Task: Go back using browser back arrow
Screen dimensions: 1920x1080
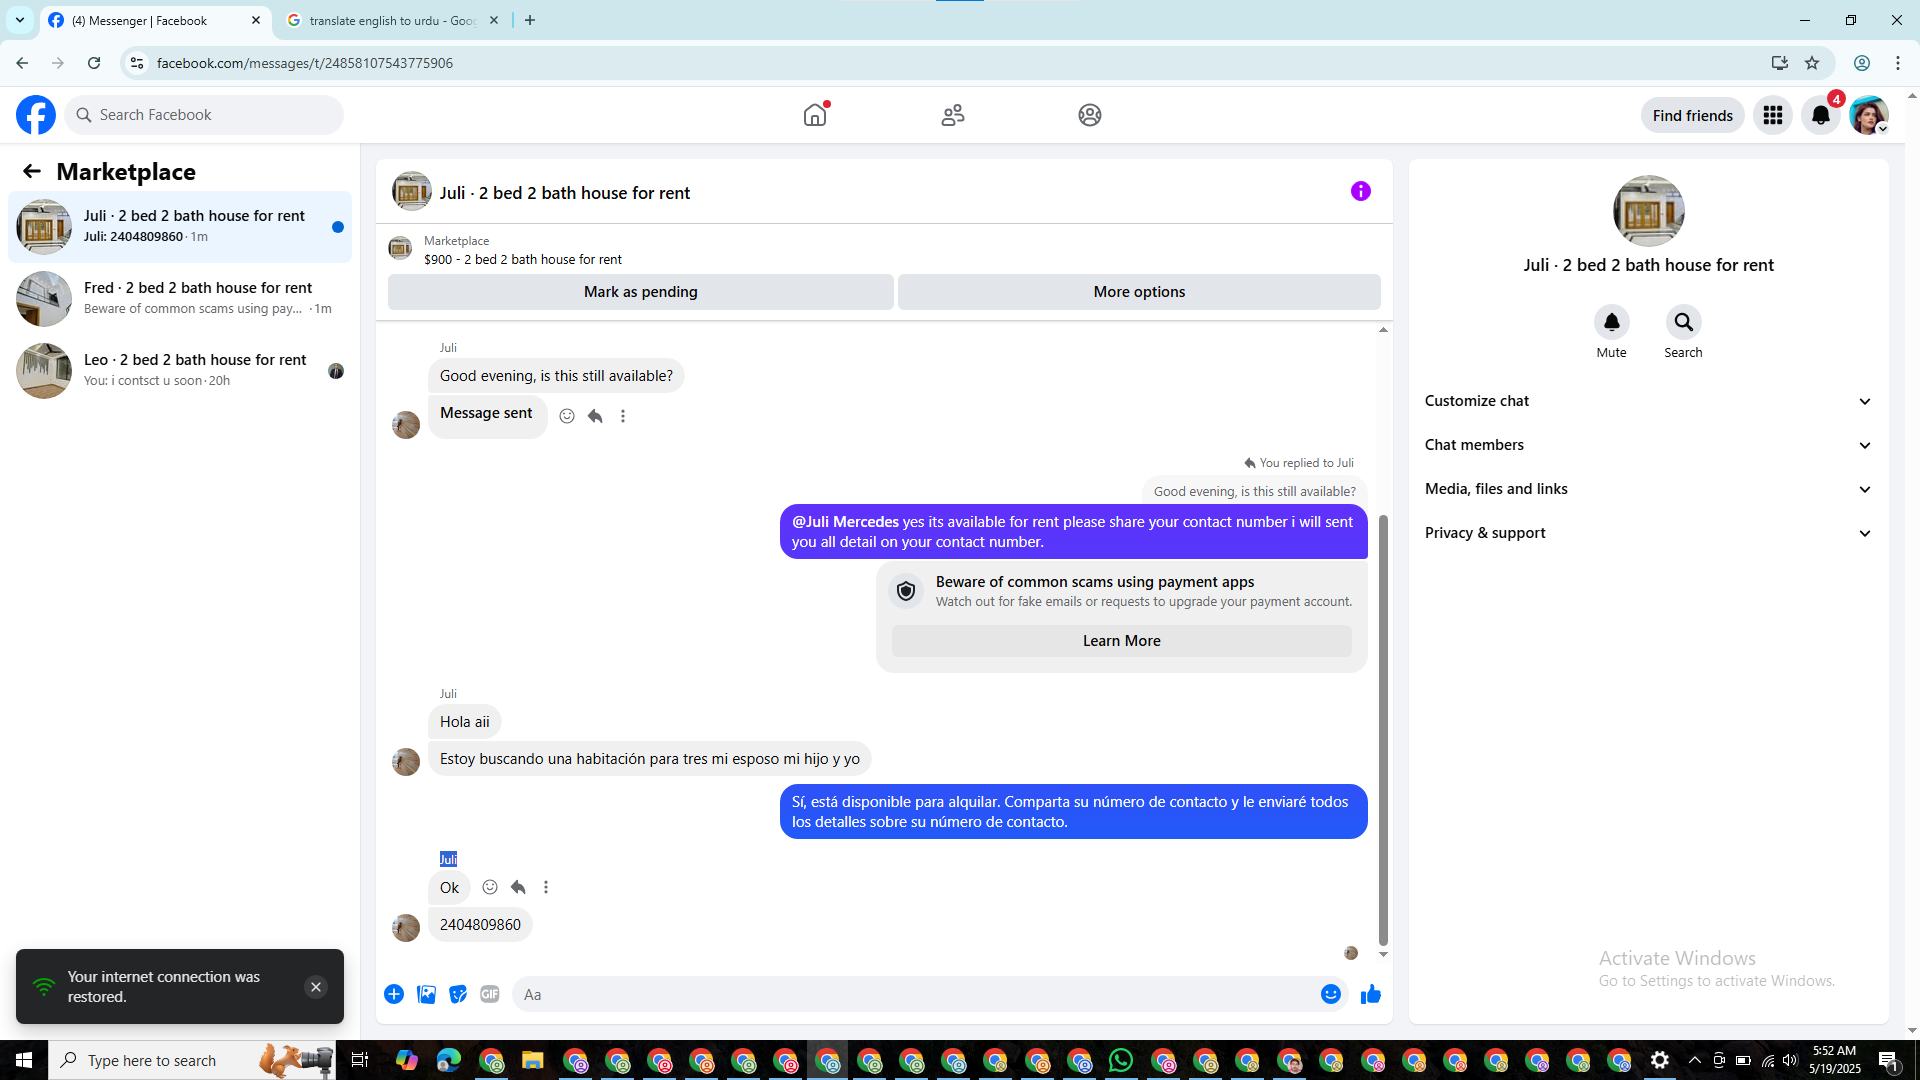Action: (x=22, y=63)
